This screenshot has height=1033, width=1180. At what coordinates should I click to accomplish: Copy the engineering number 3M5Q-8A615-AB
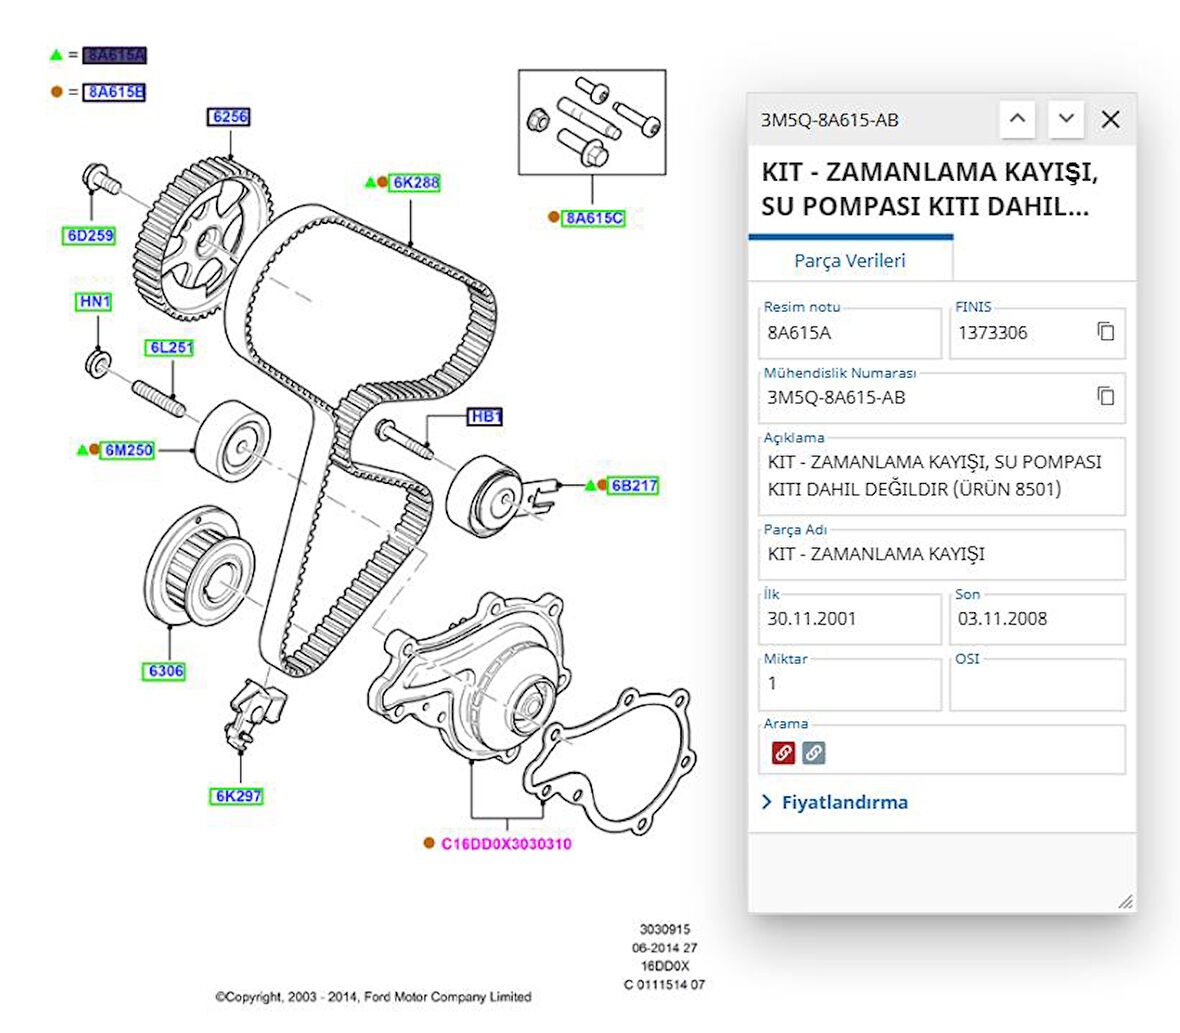tap(1104, 396)
